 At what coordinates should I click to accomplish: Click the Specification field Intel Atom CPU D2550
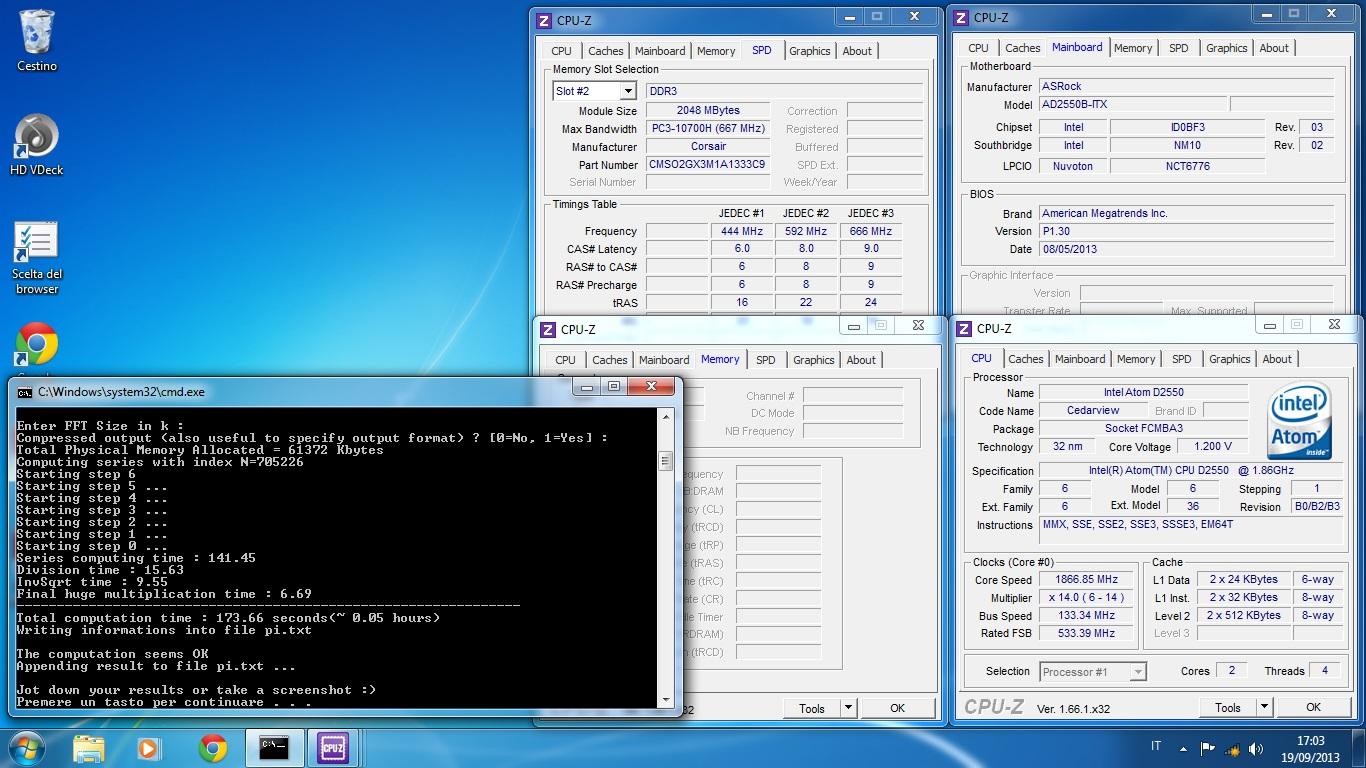(1191, 471)
